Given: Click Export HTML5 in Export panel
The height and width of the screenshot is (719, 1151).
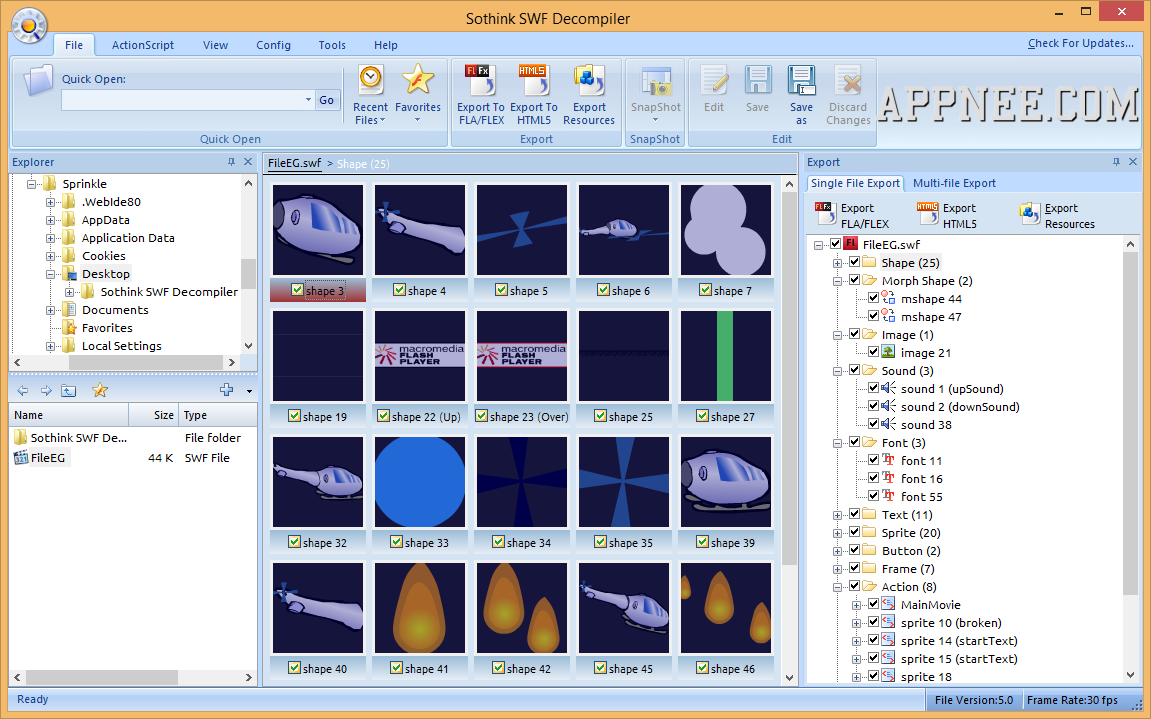Looking at the screenshot, I should (x=946, y=216).
